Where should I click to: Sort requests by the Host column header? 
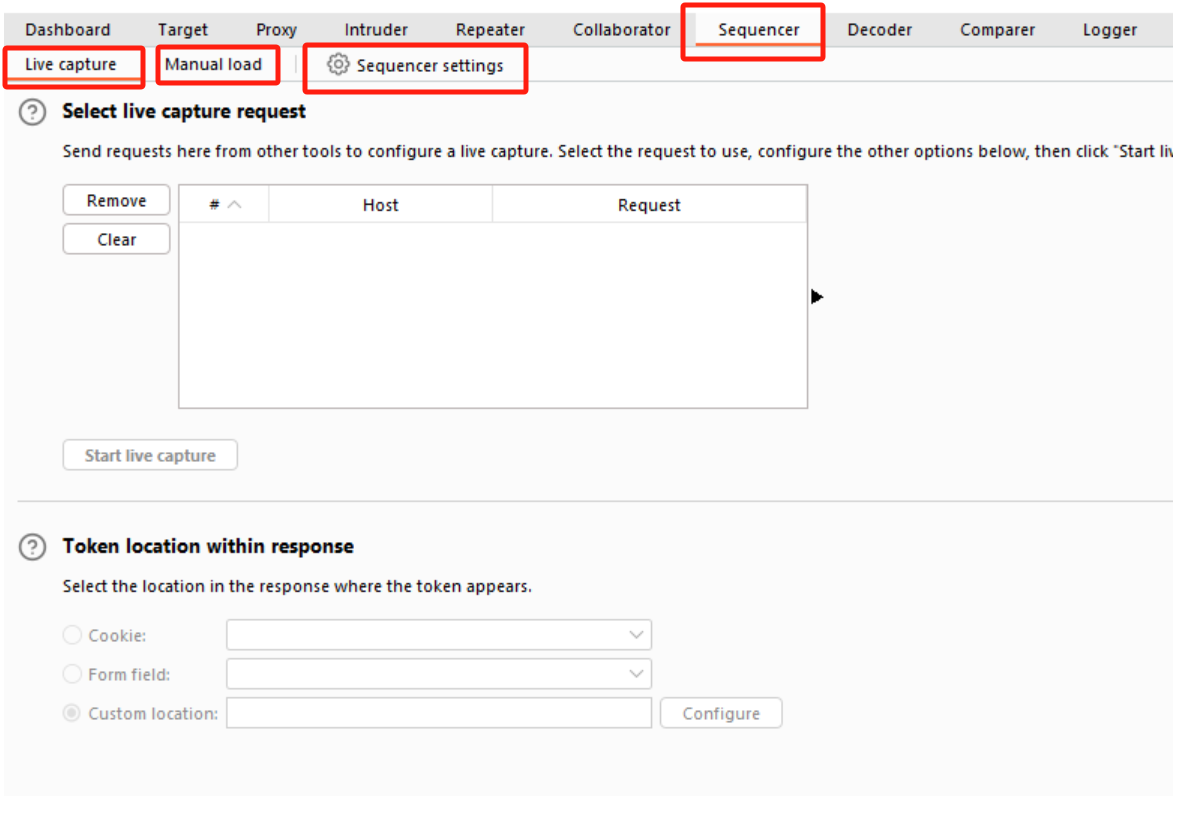[380, 205]
